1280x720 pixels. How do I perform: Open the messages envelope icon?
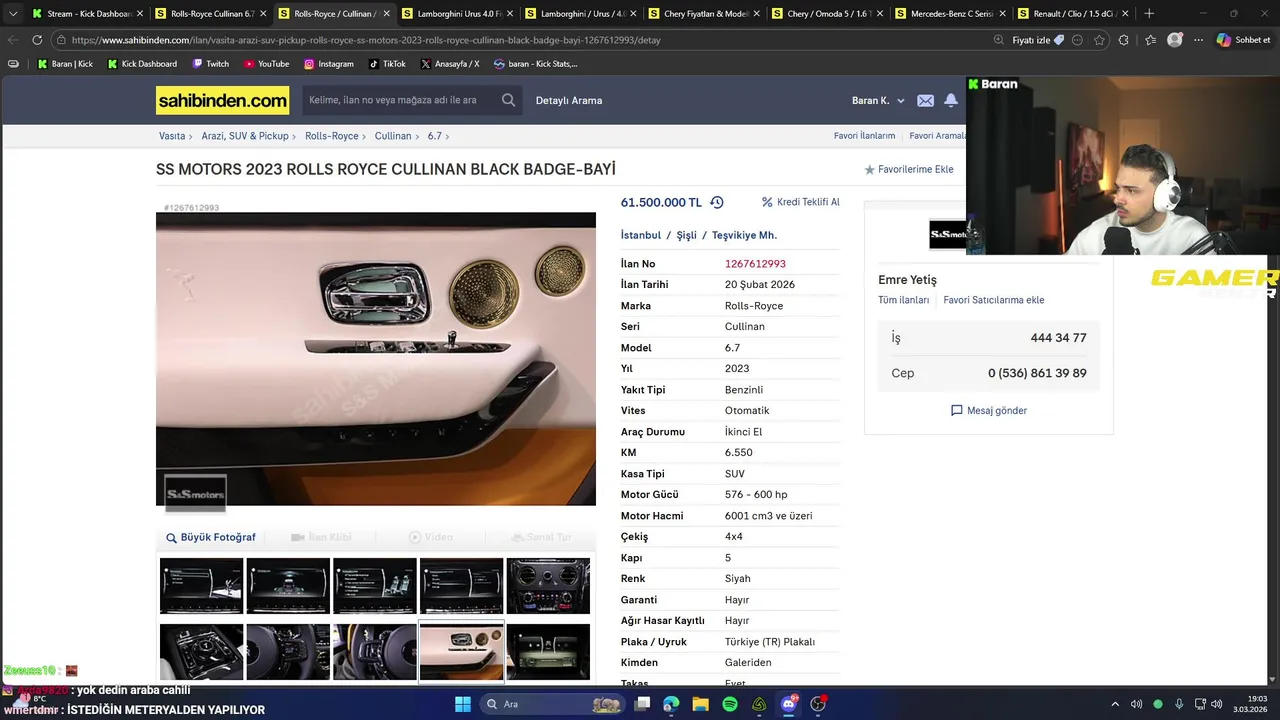tap(925, 100)
